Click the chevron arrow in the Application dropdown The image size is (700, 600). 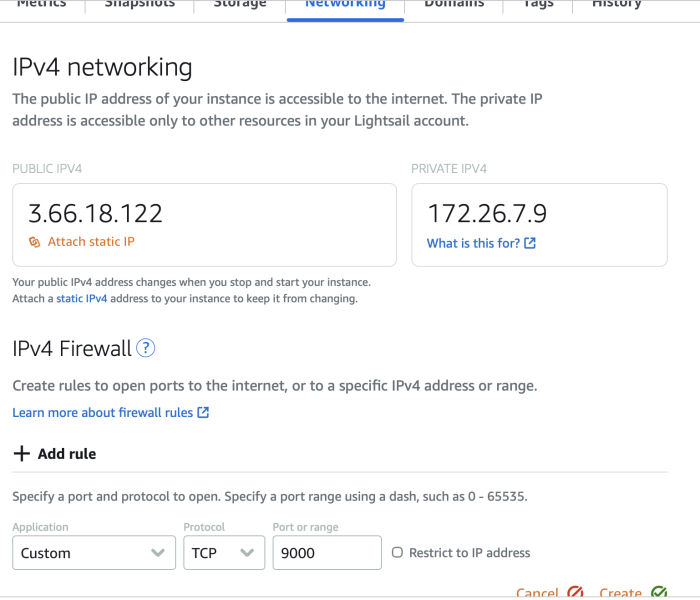(158, 553)
